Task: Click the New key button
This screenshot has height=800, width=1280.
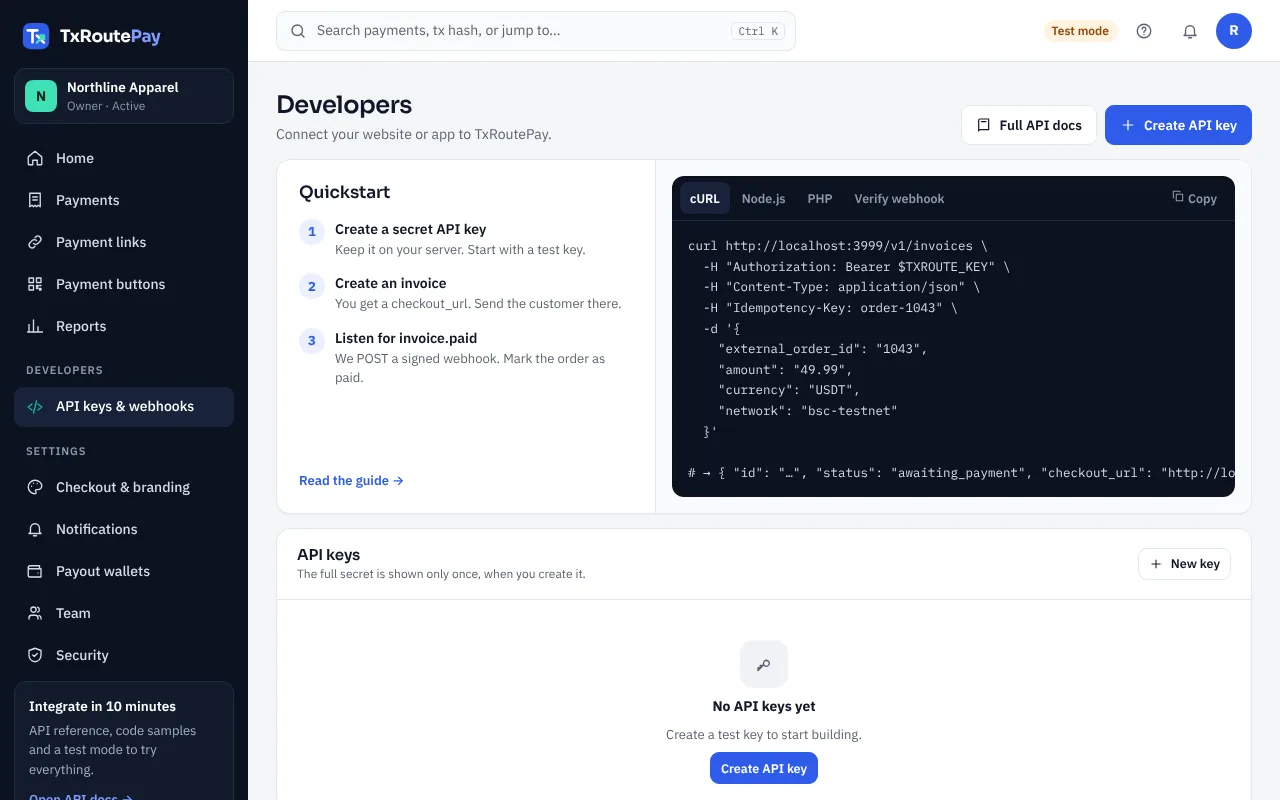Action: 1185,564
